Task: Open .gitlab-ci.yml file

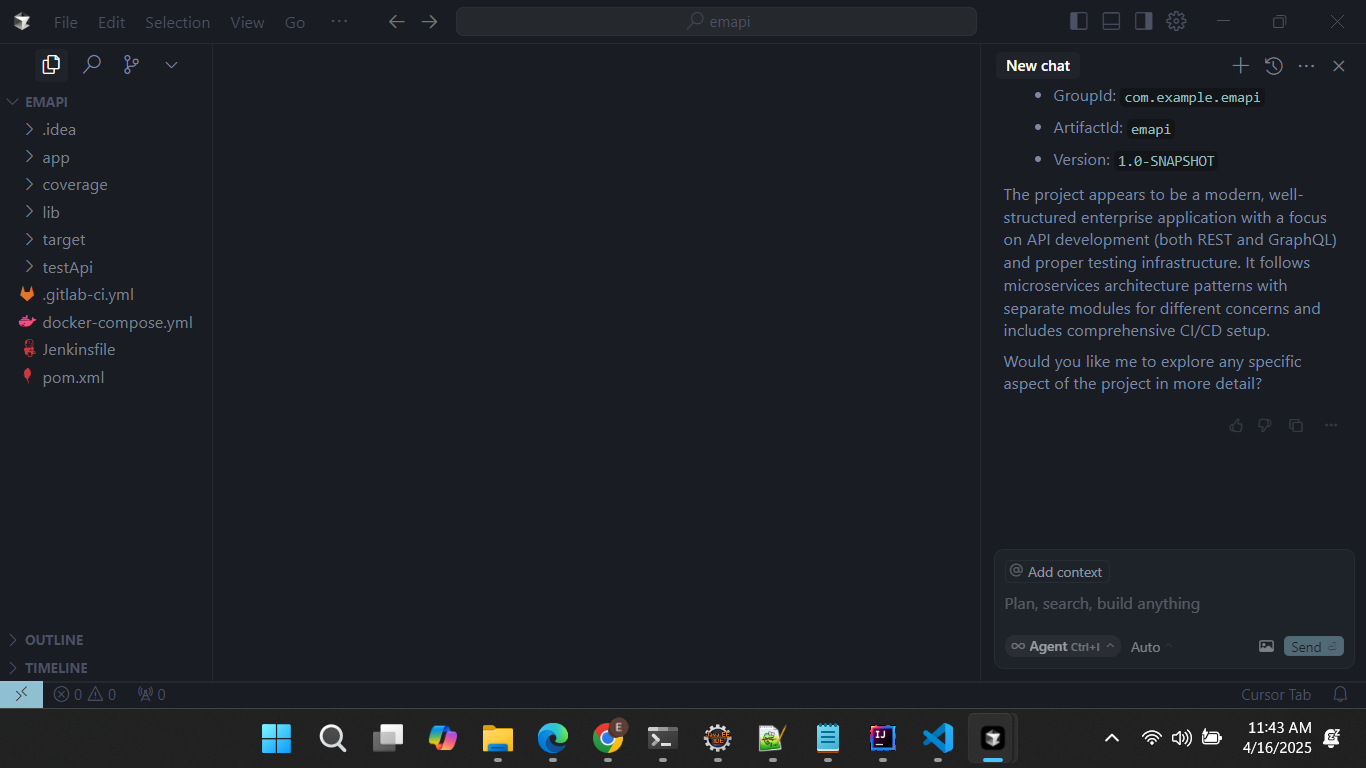Action: point(106,295)
